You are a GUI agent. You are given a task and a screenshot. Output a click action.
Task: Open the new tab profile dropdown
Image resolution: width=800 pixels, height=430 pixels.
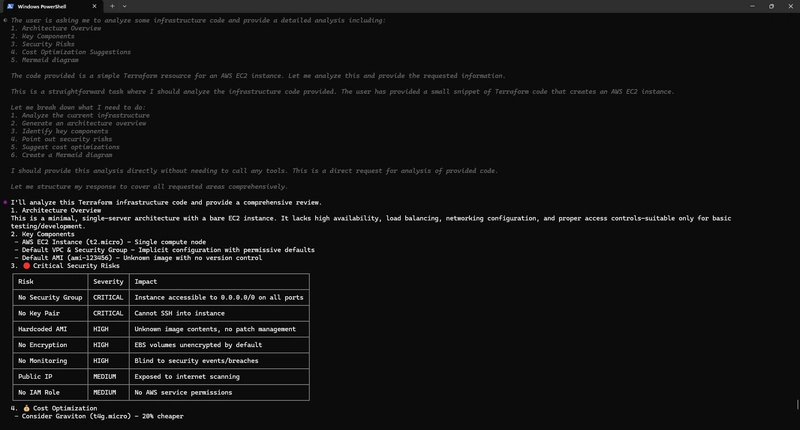(125, 6)
